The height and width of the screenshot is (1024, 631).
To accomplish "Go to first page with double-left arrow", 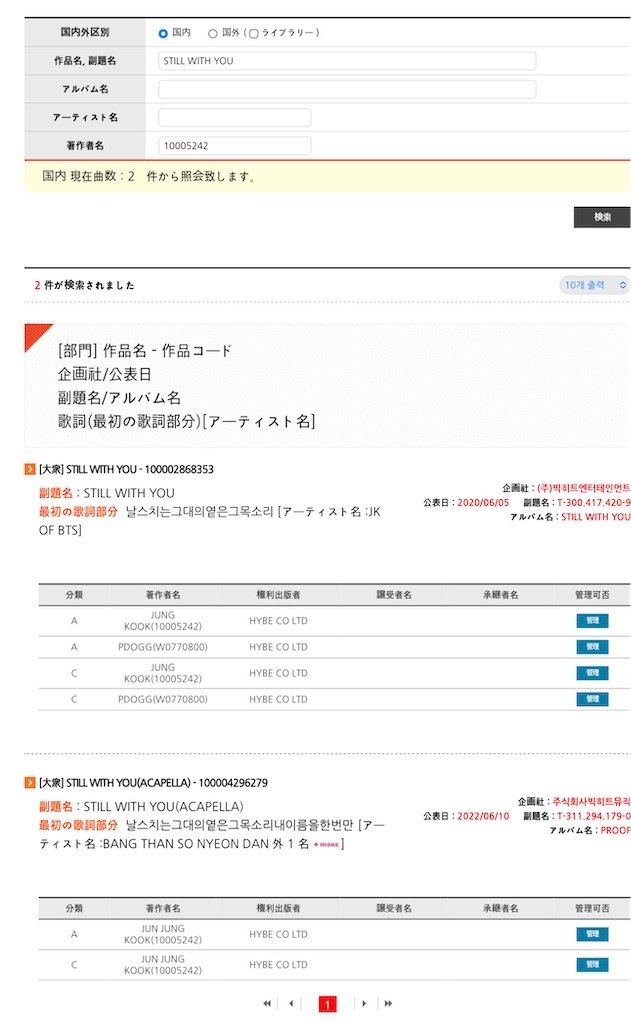I will coord(267,1004).
